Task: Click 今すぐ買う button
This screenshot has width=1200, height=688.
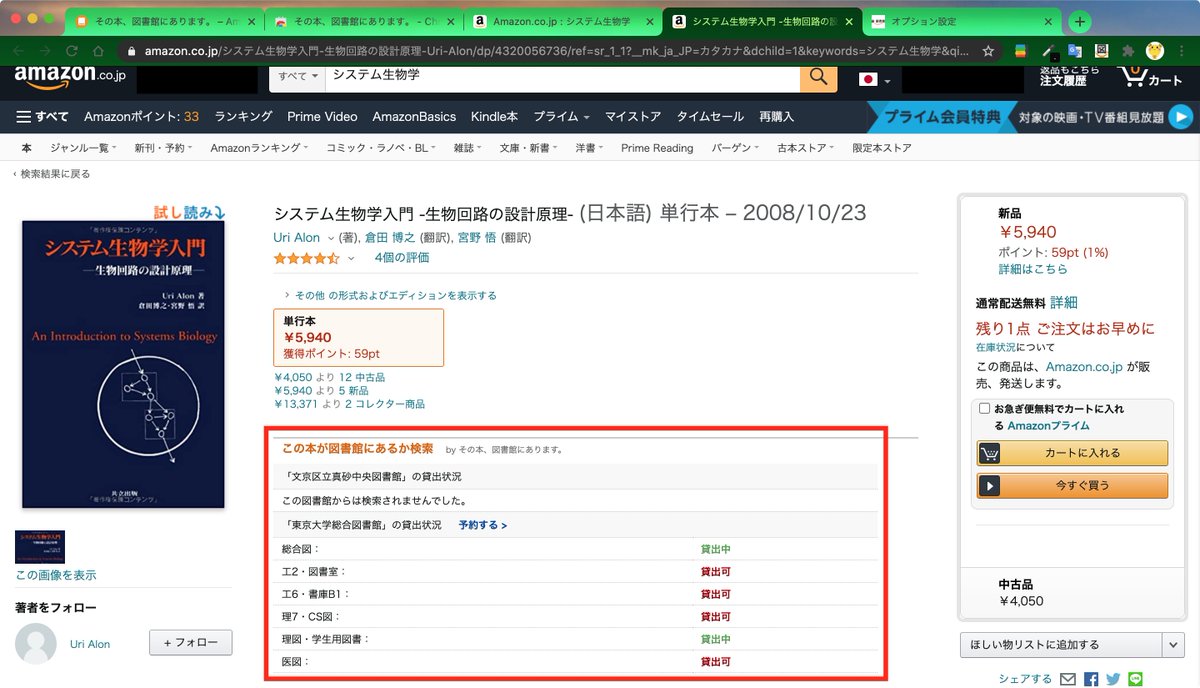Action: click(1072, 486)
